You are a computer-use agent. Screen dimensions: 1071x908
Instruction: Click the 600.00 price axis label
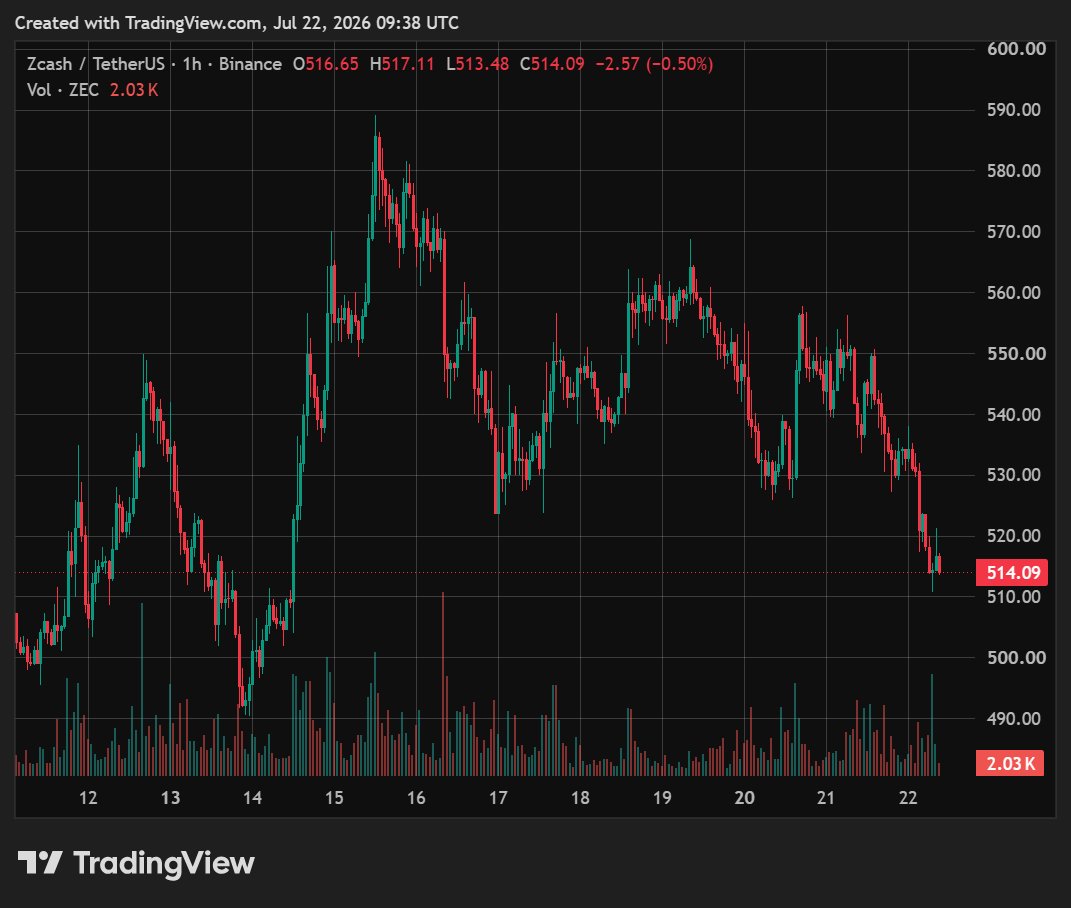(1016, 49)
